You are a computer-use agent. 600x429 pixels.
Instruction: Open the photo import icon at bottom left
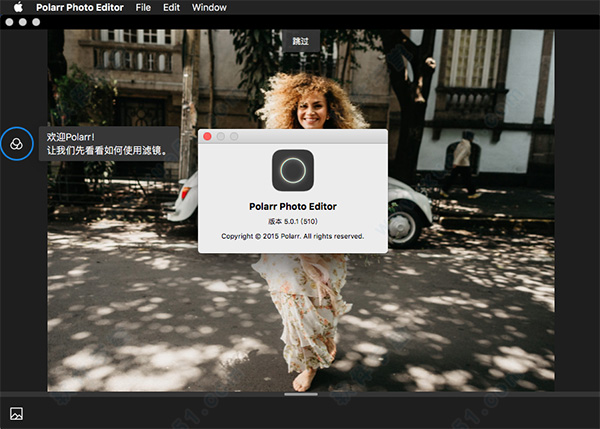coord(16,413)
